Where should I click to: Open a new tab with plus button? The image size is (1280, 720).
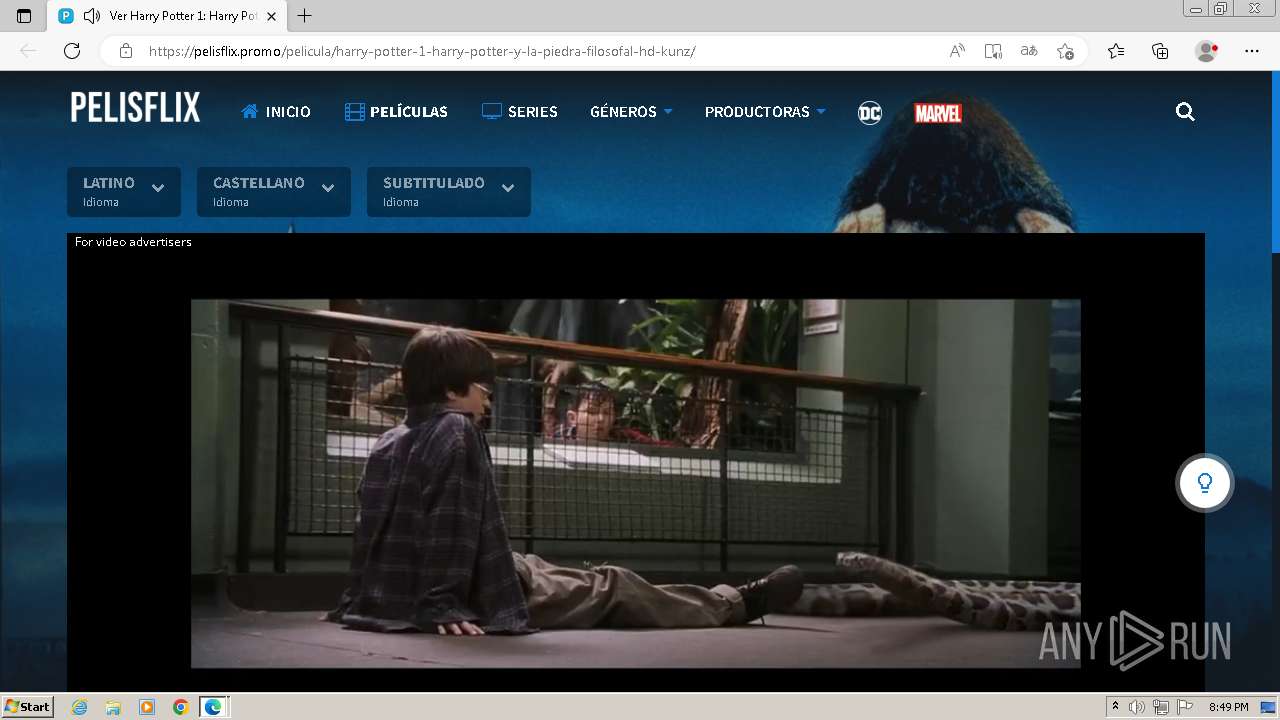pos(304,16)
